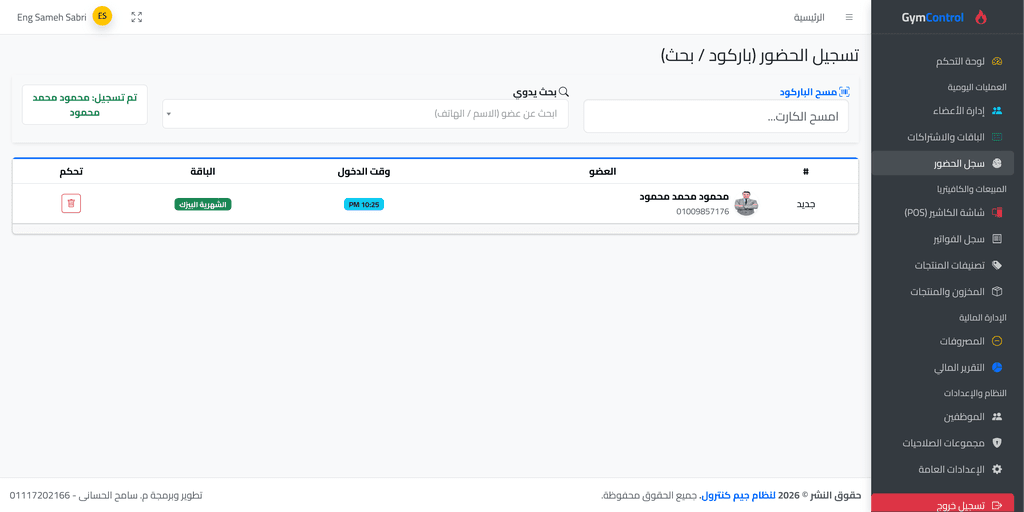Click the barcode scan icon beside مسح الباركود
The image size is (1024, 512).
(x=844, y=92)
